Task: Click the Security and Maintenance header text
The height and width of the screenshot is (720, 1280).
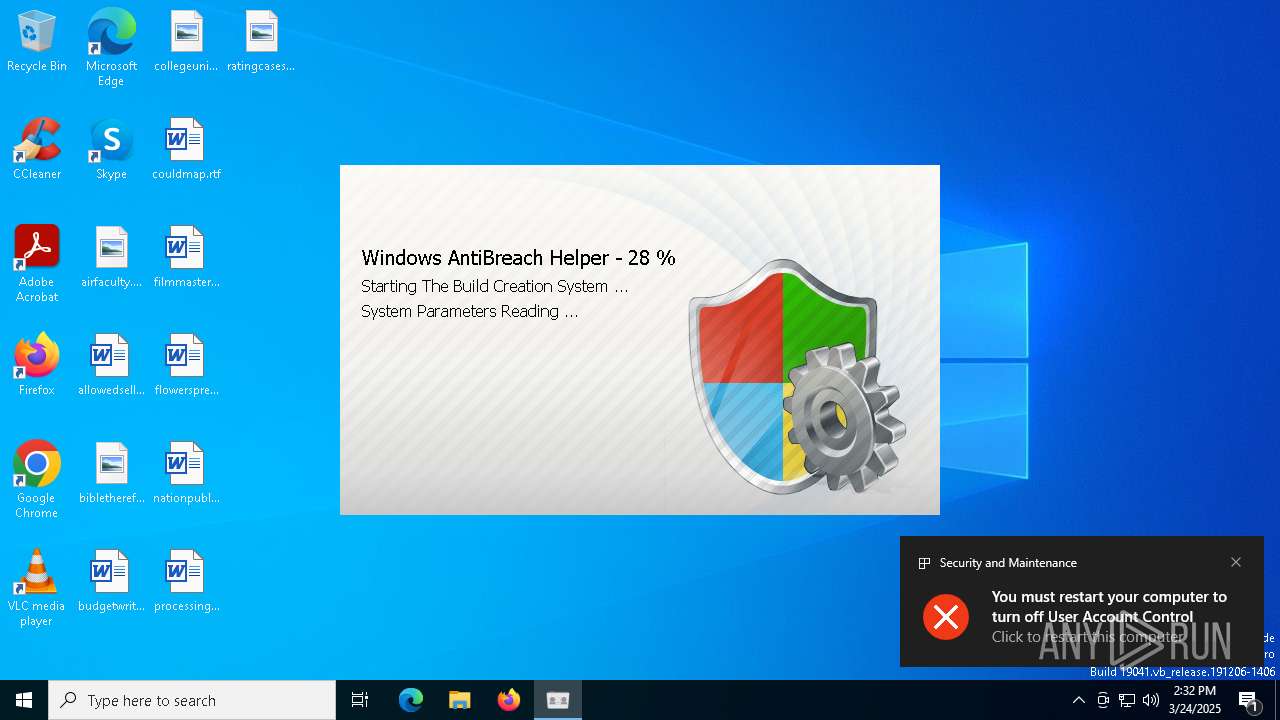Action: tap(1008, 563)
